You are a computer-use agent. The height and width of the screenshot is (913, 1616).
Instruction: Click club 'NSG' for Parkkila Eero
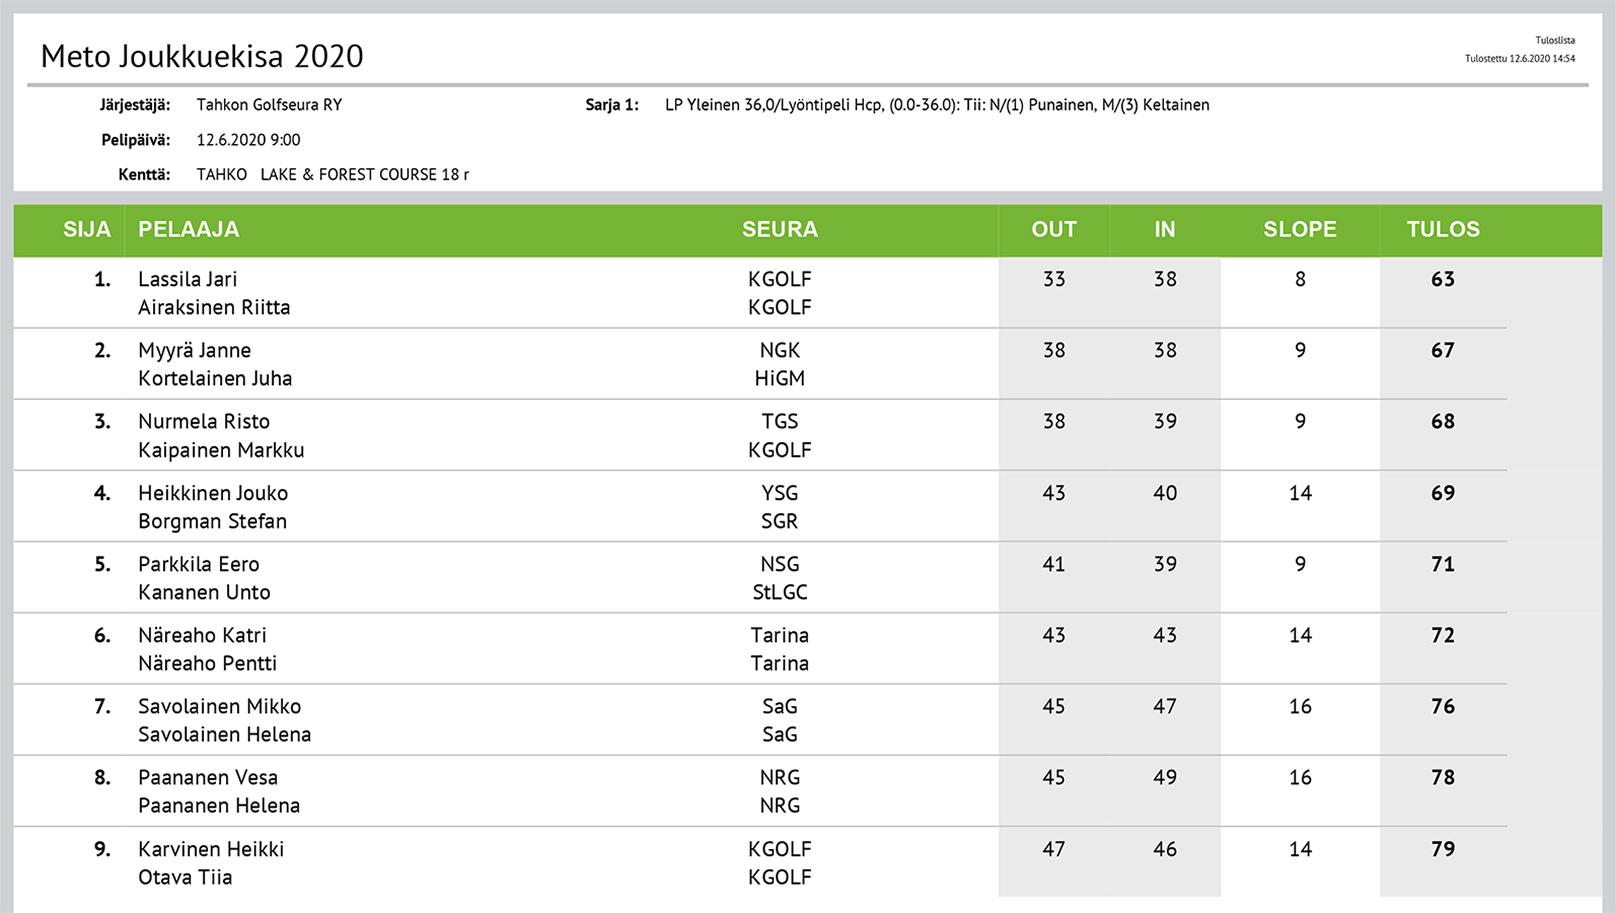coord(780,564)
